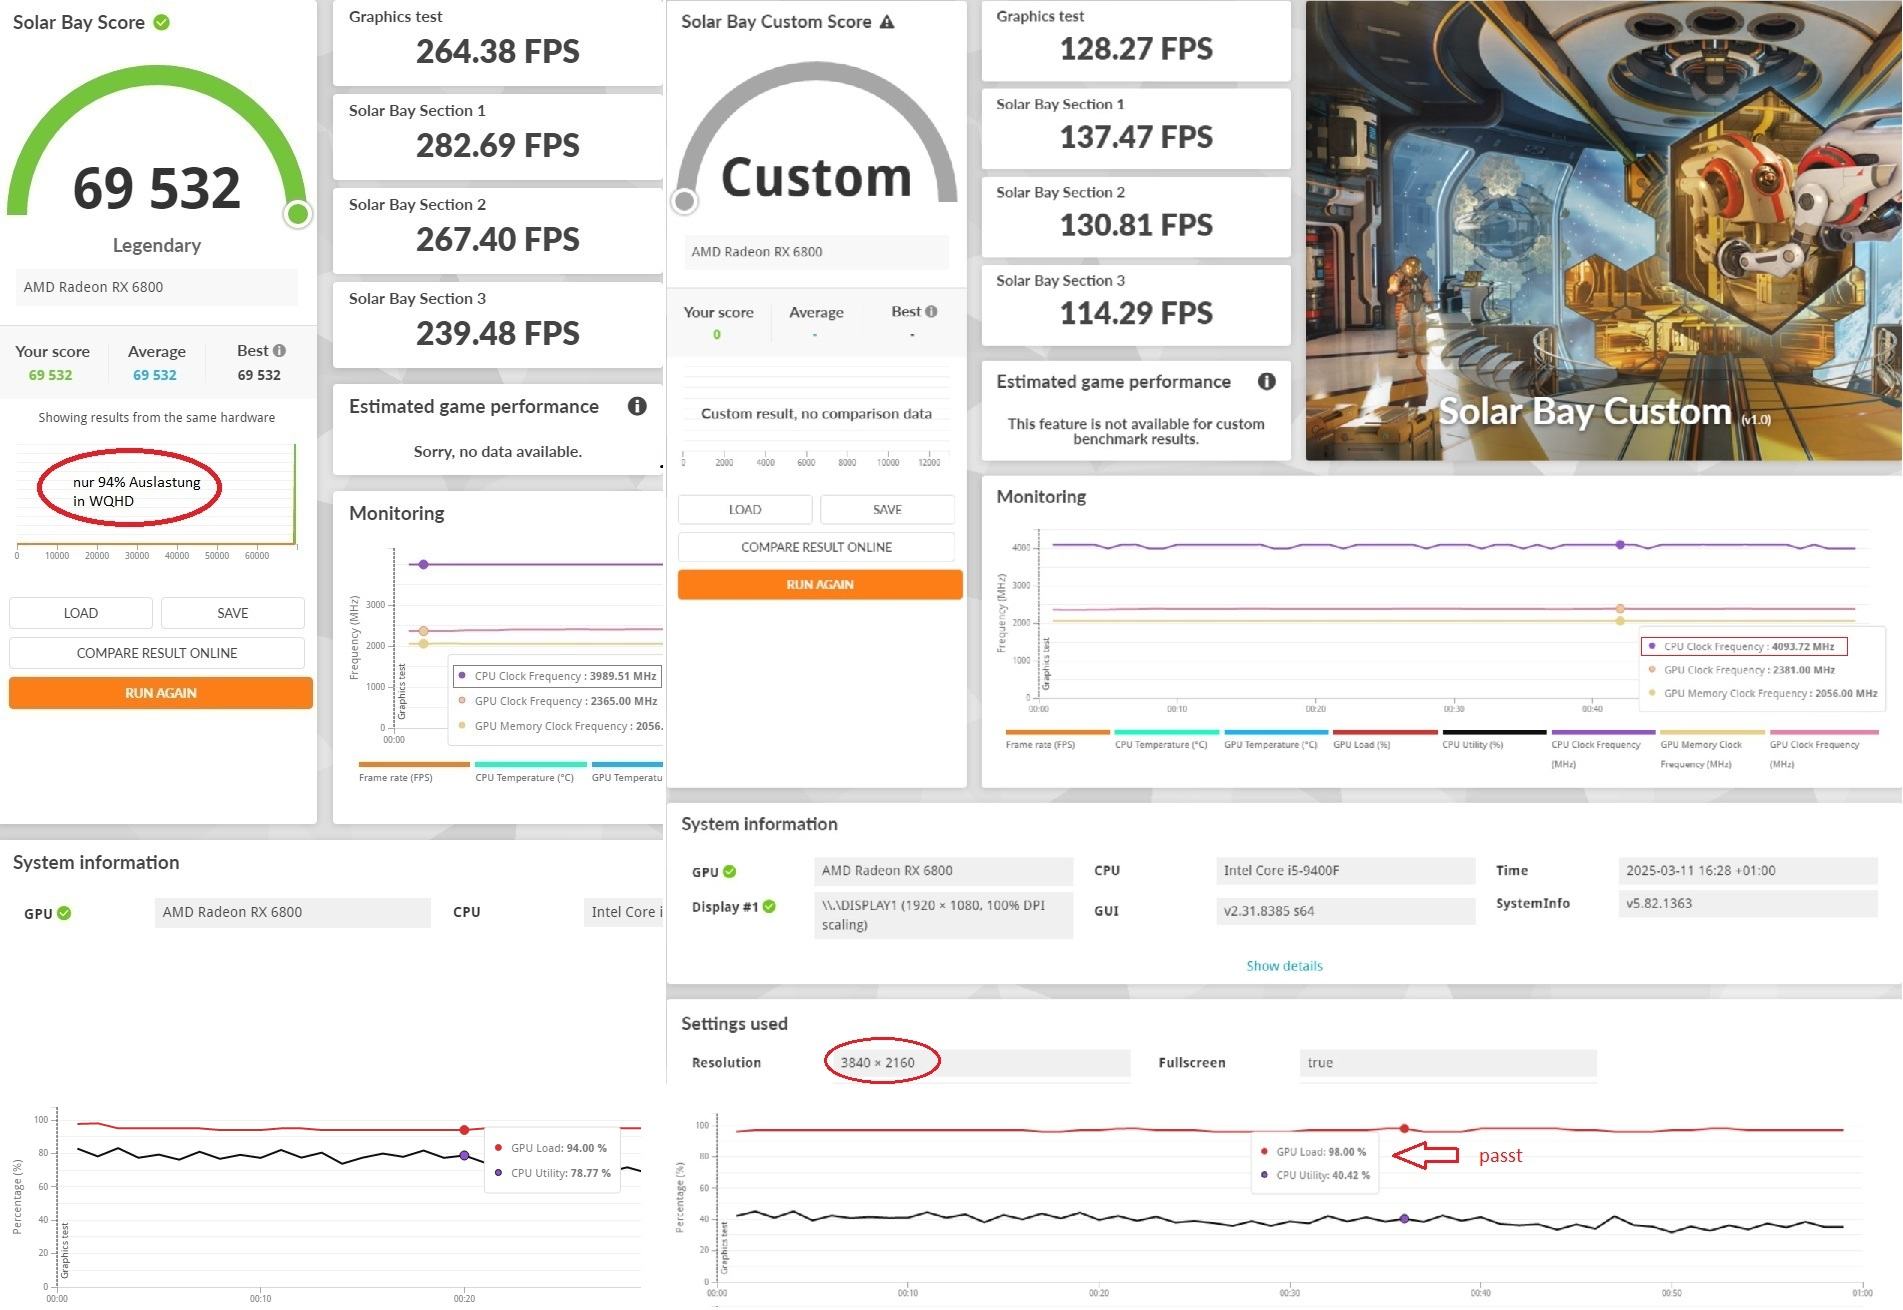Click the Fullscreen field showing true
Viewport: 1903px width, 1310px height.
click(x=1448, y=1063)
